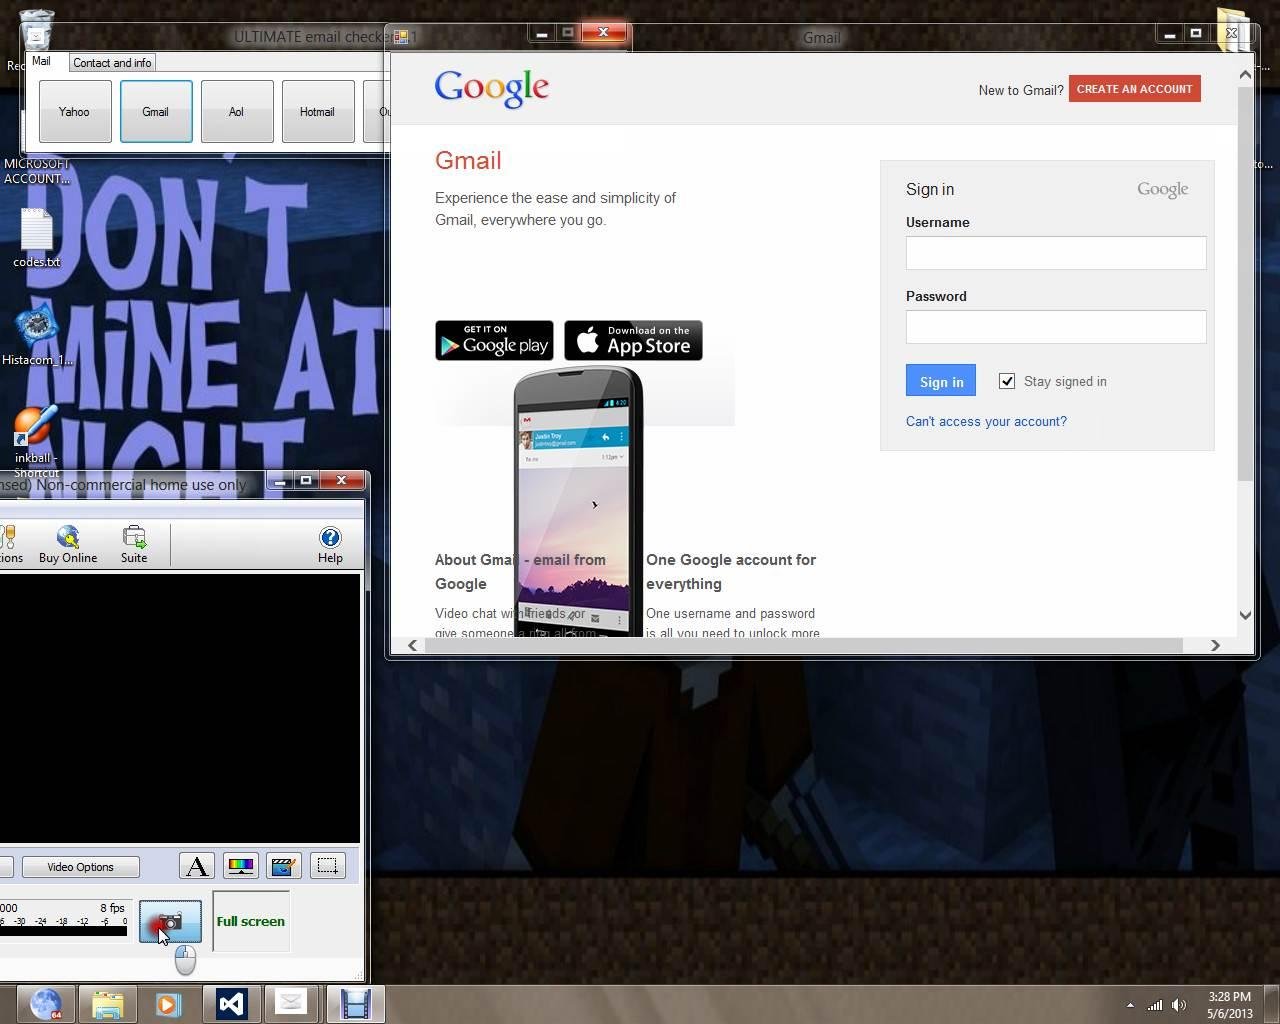Open Suite icon in recorder toolbar

[134, 545]
